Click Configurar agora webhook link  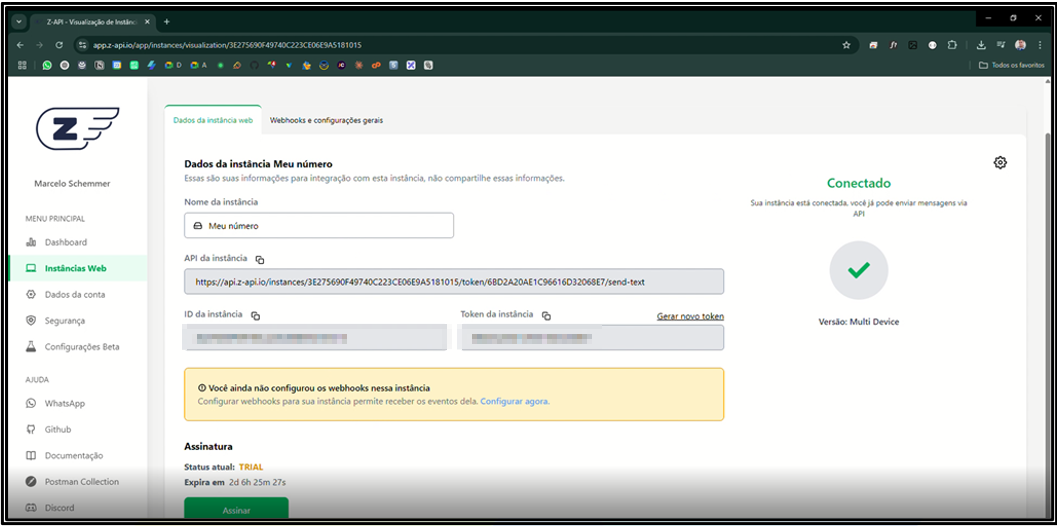click(514, 401)
